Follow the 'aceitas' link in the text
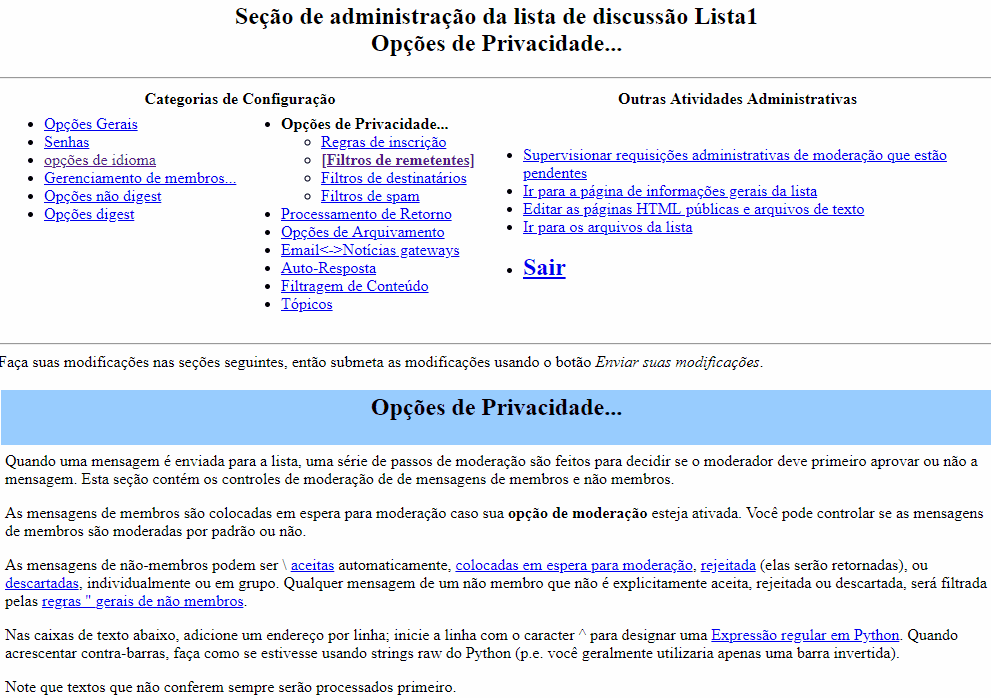The width and height of the screenshot is (991, 698). [312, 565]
